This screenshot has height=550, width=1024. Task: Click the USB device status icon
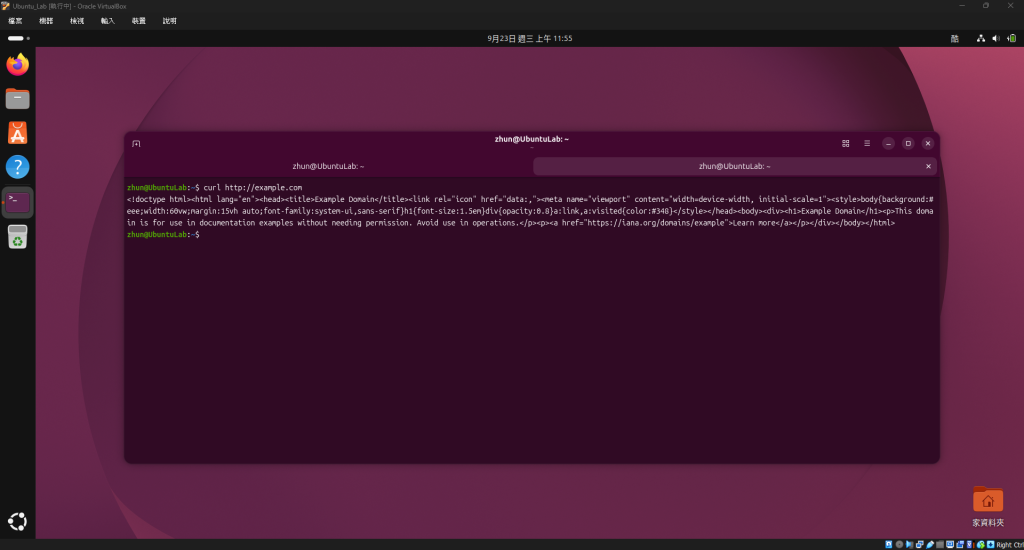930,544
